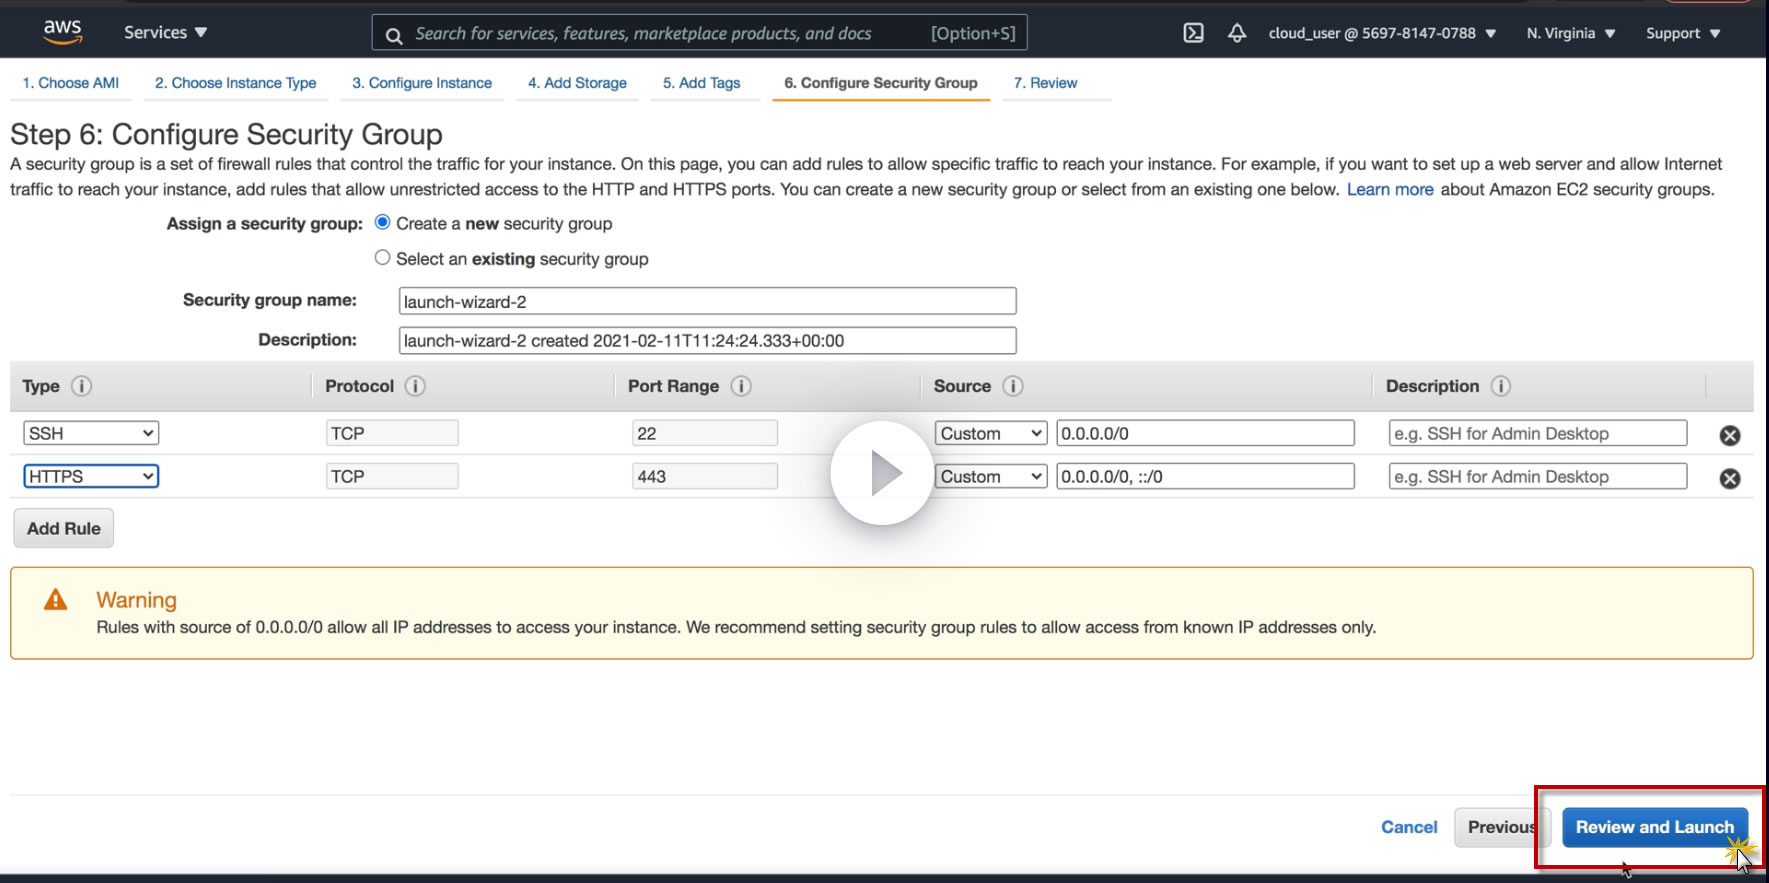Open the CloudShell terminal icon
The image size is (1769, 883).
[x=1193, y=33]
